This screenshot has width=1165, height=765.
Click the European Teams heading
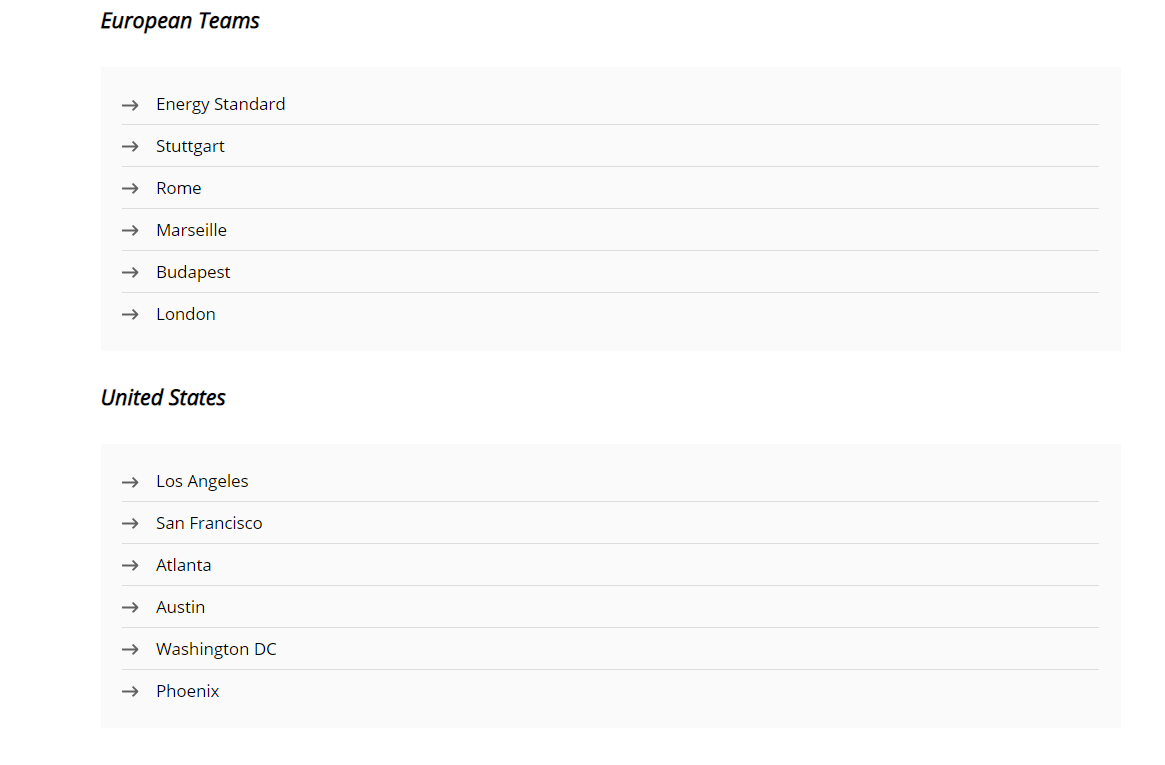tap(180, 21)
